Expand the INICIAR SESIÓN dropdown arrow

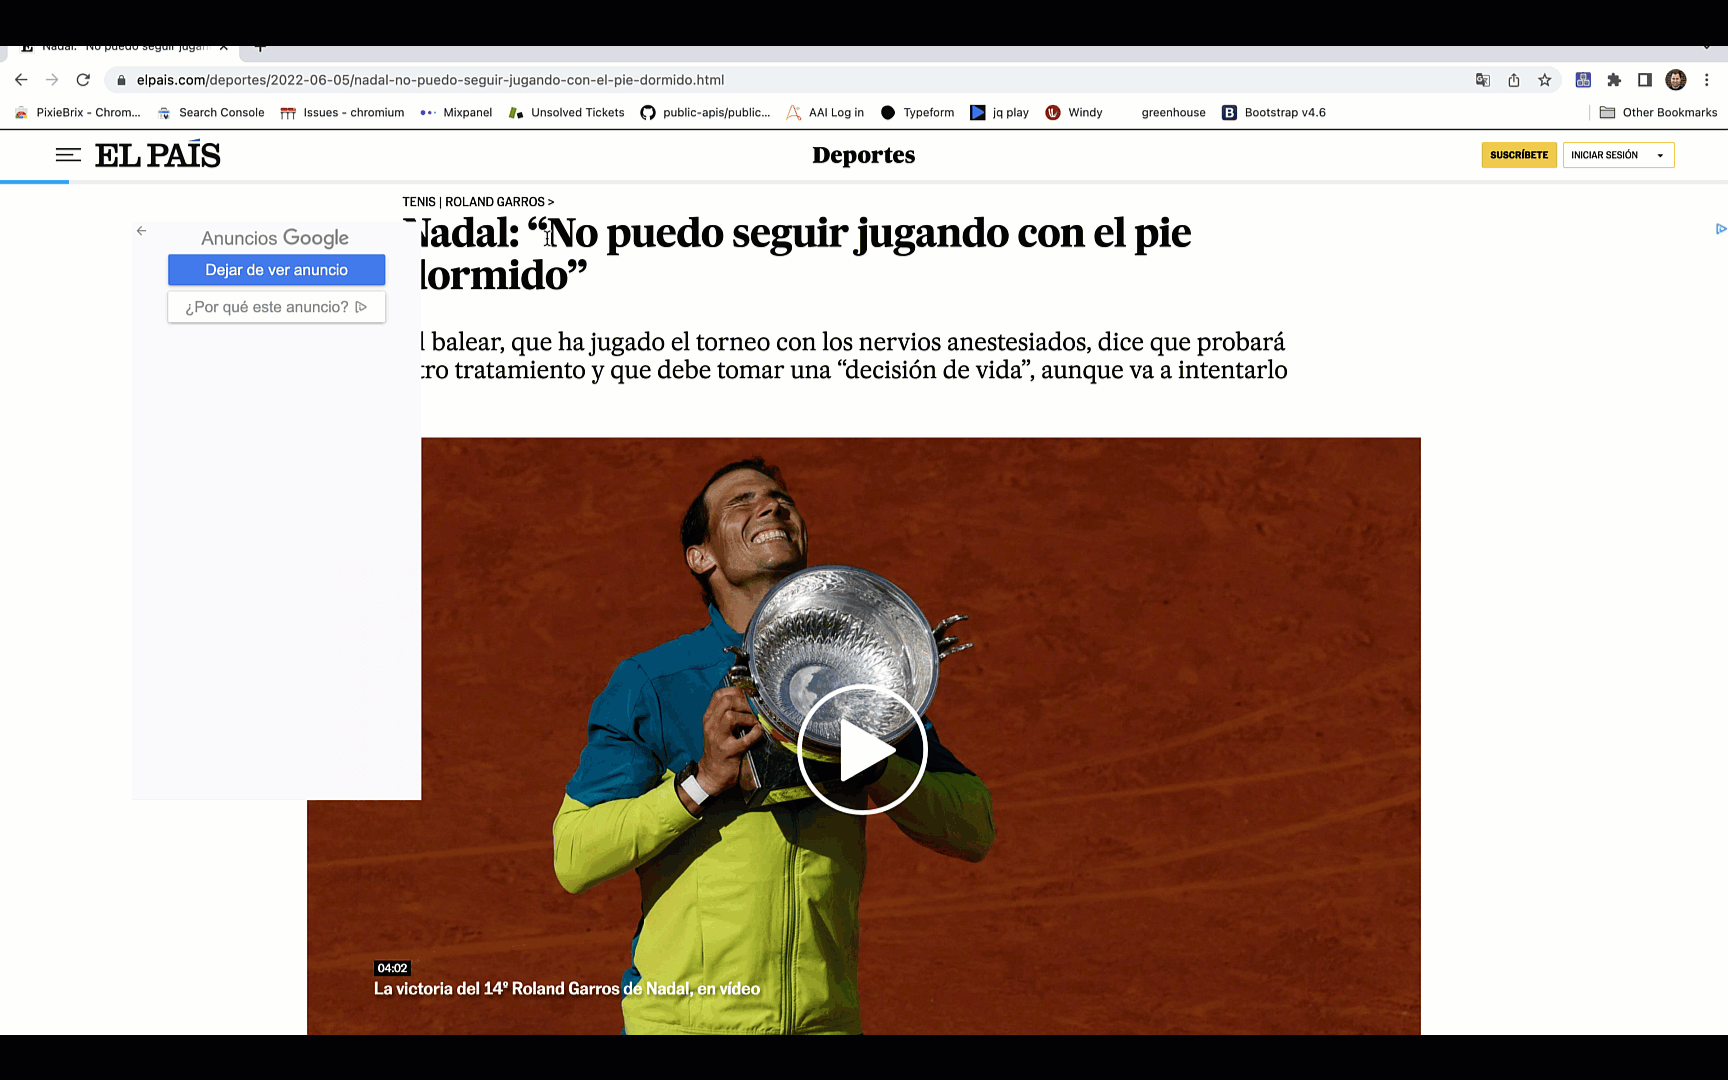pyautogui.click(x=1660, y=155)
